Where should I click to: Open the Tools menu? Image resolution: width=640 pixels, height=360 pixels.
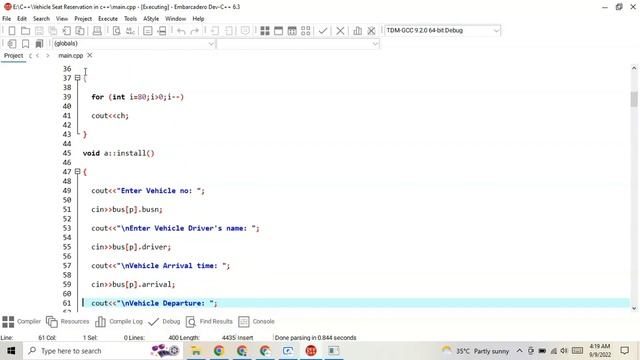click(130, 19)
